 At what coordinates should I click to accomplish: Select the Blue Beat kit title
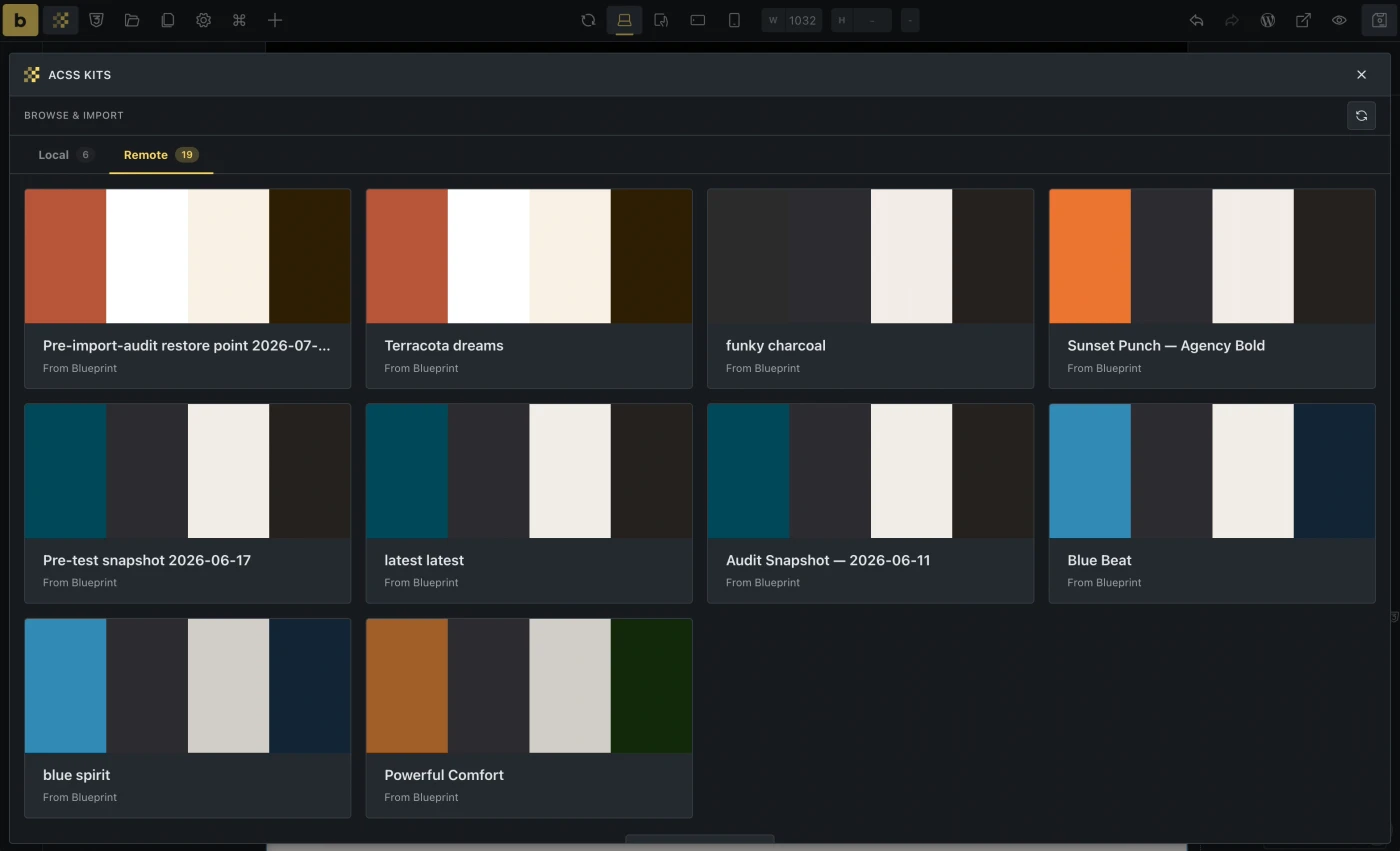[1099, 561]
